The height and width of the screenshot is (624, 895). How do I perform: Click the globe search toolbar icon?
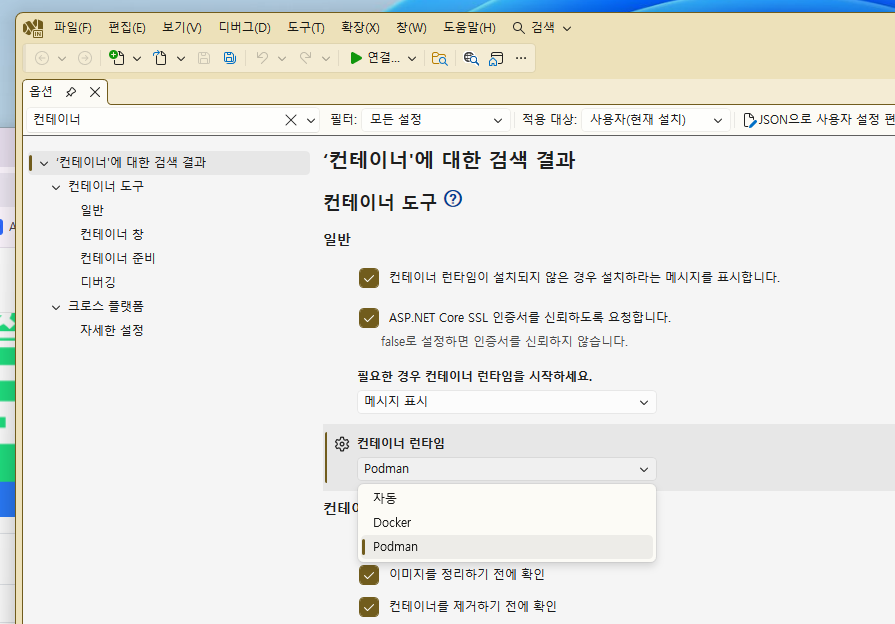[471, 58]
